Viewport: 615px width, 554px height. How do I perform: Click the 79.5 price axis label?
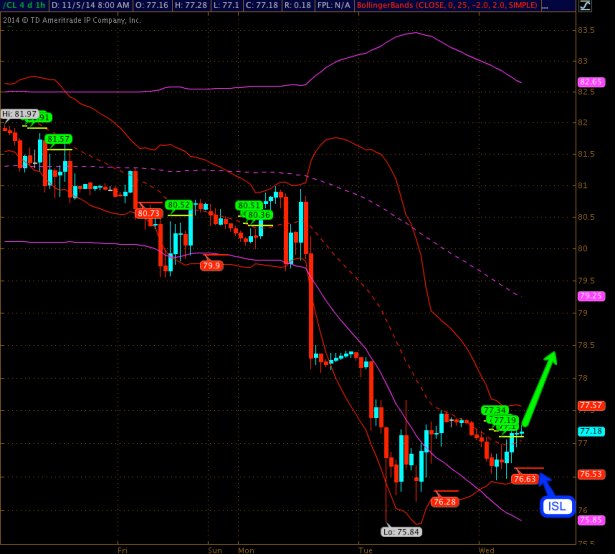pyautogui.click(x=586, y=281)
